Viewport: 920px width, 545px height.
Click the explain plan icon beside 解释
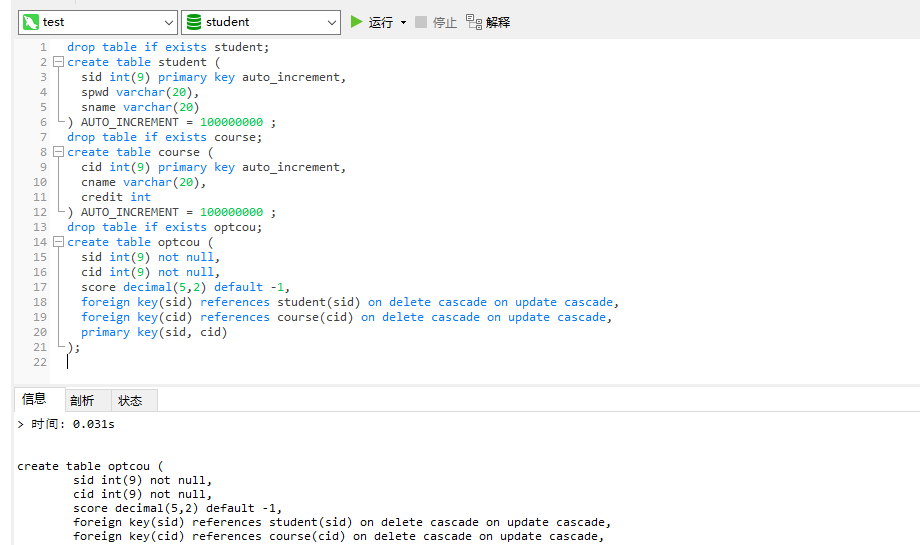[473, 22]
